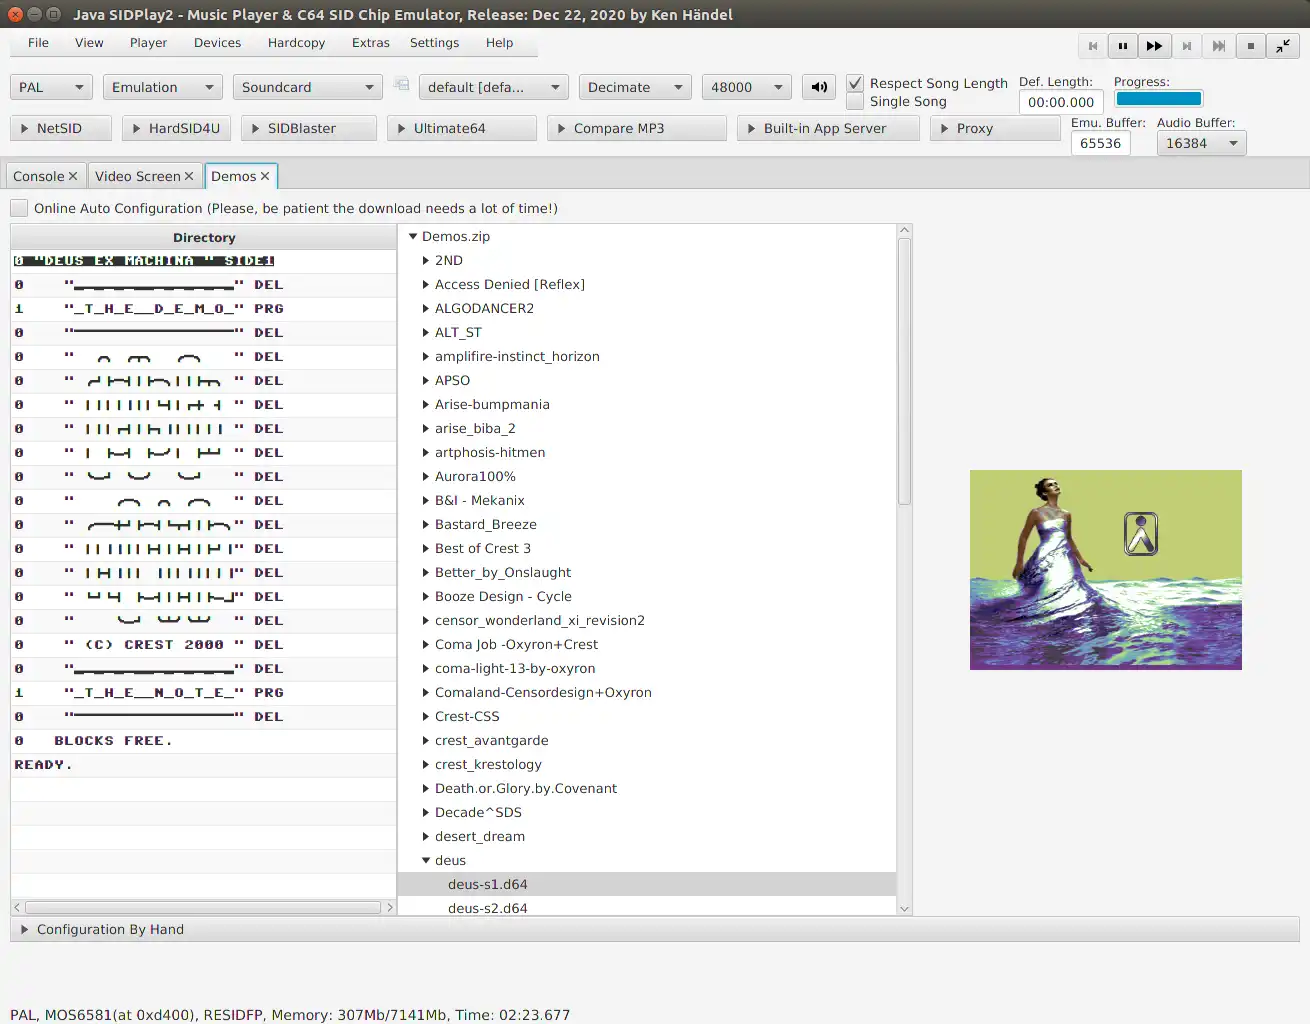Switch to the Video Screen tab
The width and height of the screenshot is (1310, 1024).
137,175
